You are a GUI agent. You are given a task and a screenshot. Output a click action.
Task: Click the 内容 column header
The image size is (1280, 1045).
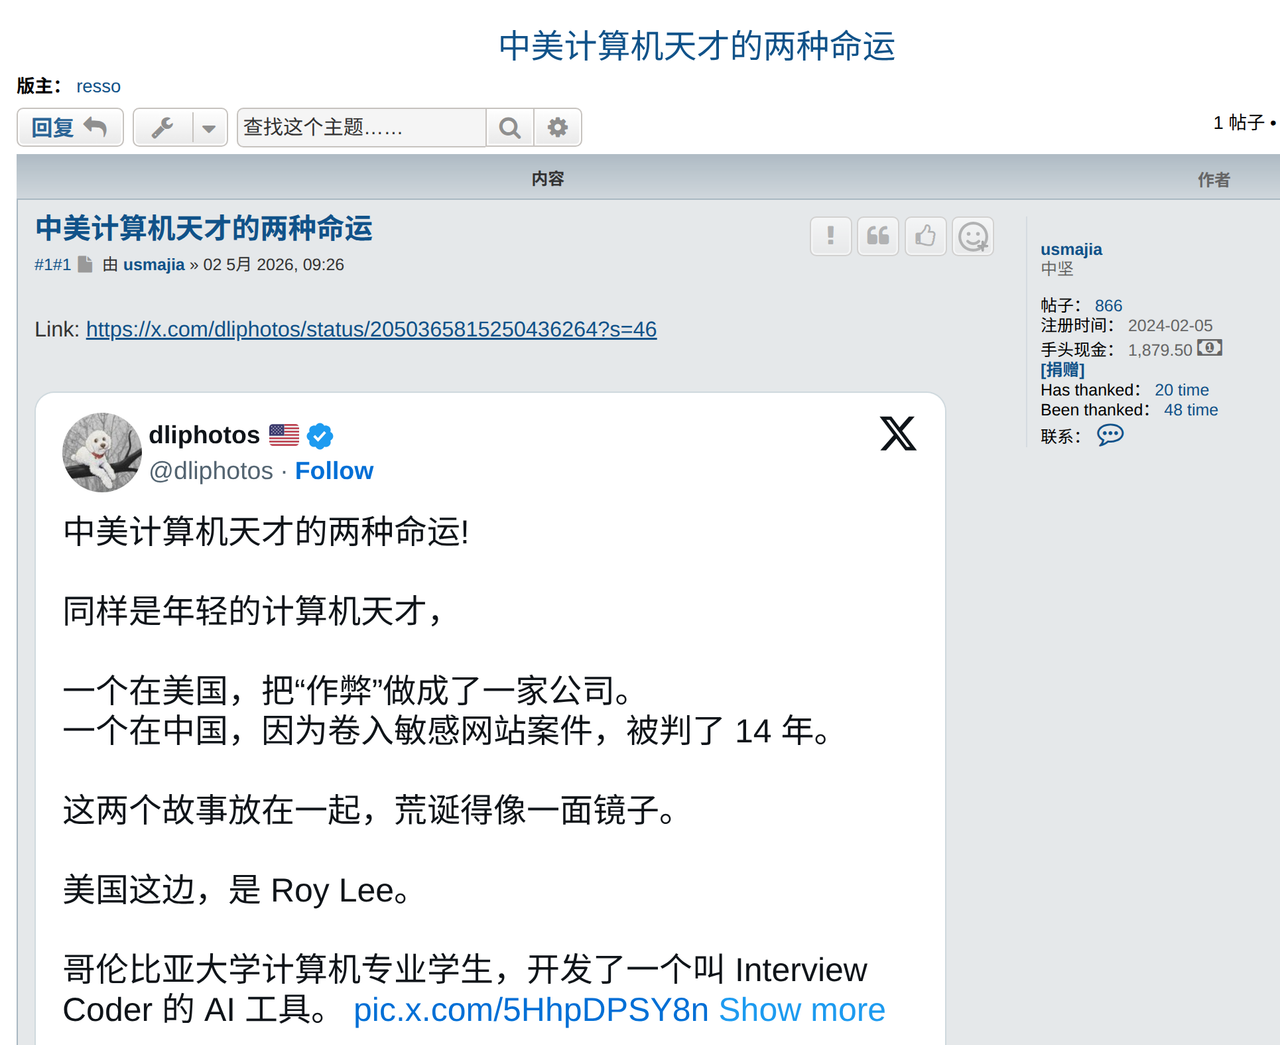(548, 179)
